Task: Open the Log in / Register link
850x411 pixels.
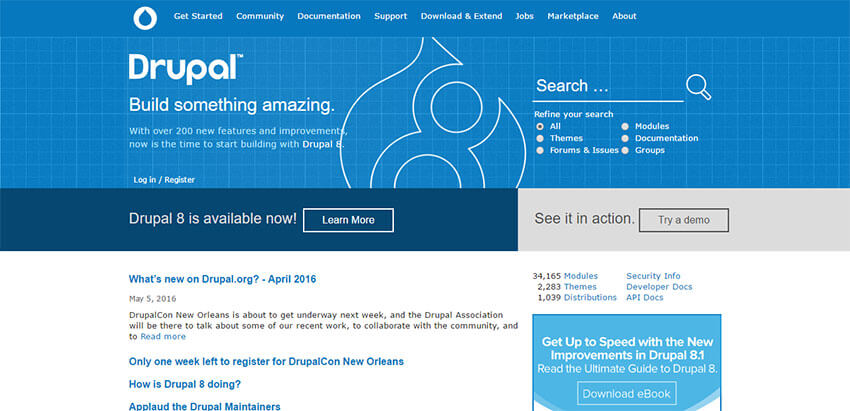Action: click(164, 180)
